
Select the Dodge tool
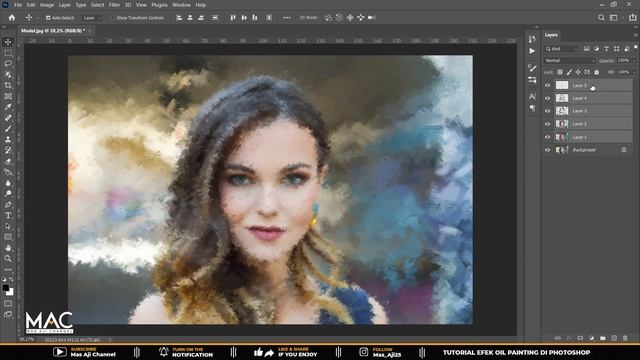(x=8, y=194)
